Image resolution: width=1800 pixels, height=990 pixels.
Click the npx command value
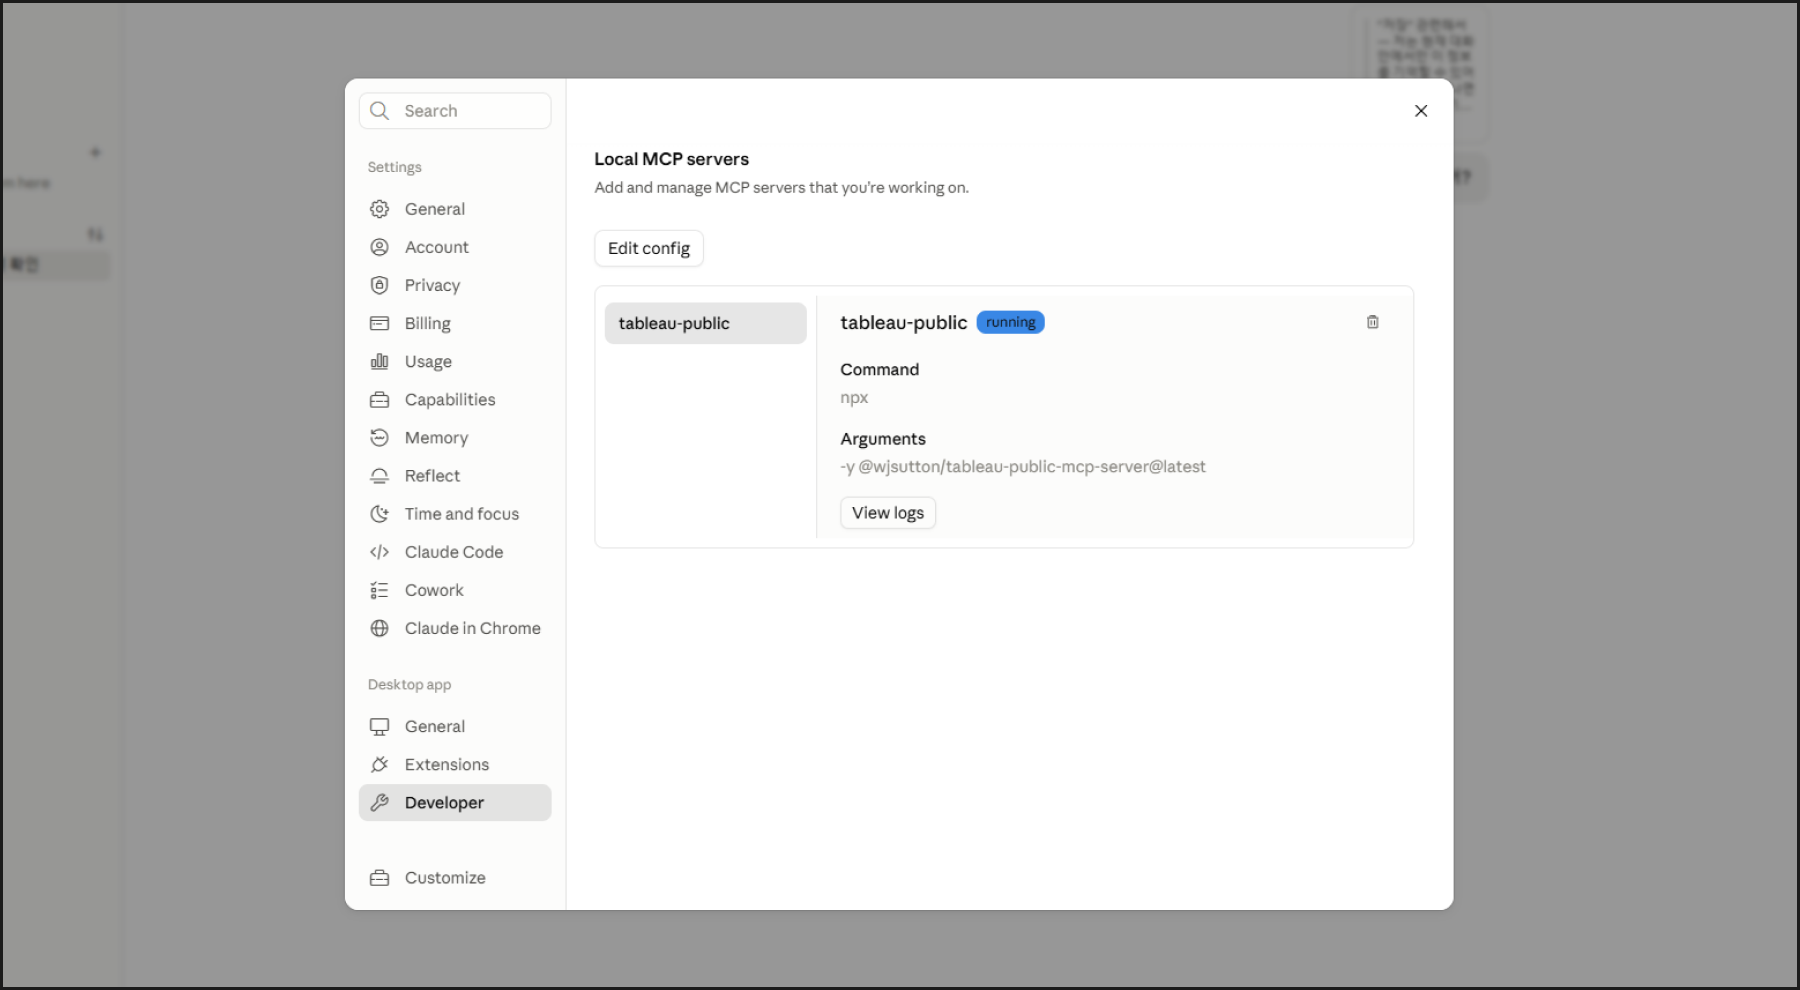pos(854,397)
